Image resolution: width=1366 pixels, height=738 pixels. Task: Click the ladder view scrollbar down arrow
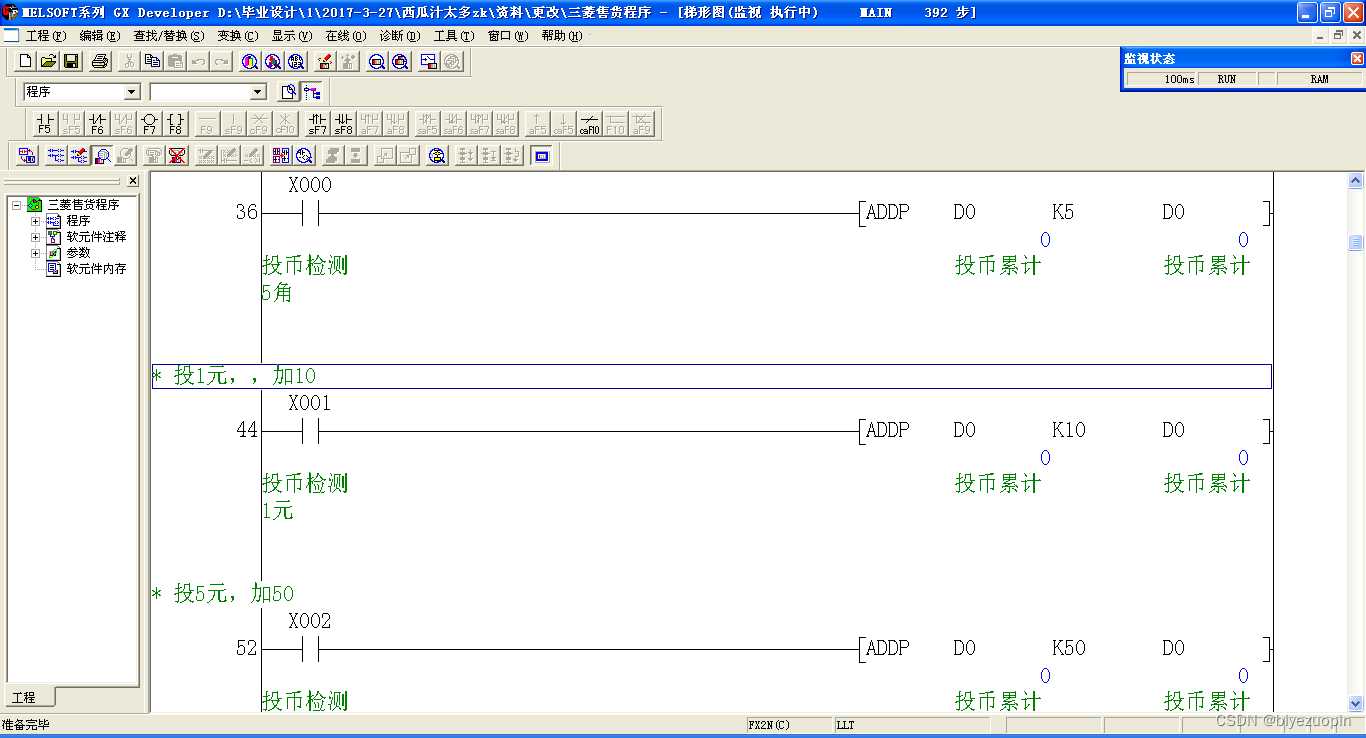1356,703
